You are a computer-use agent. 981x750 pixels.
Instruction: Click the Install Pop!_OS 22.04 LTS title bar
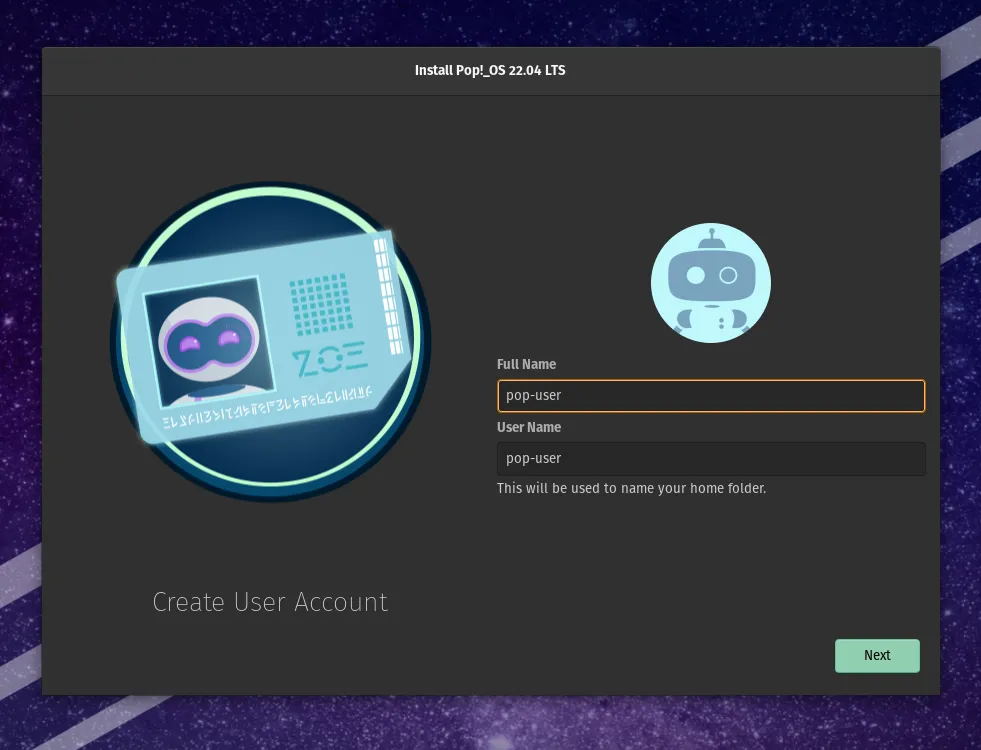pos(490,70)
